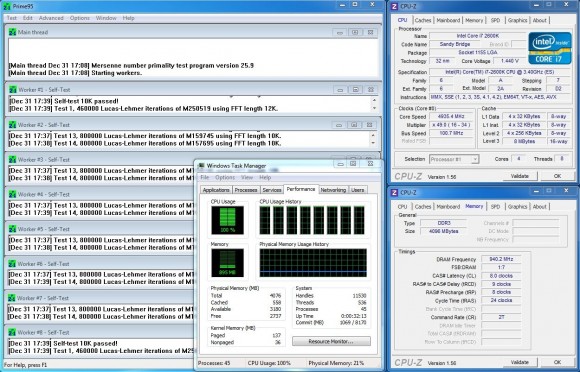Open the File menu in Task Manager
Viewport: 580px width, 372px height.
205,177
